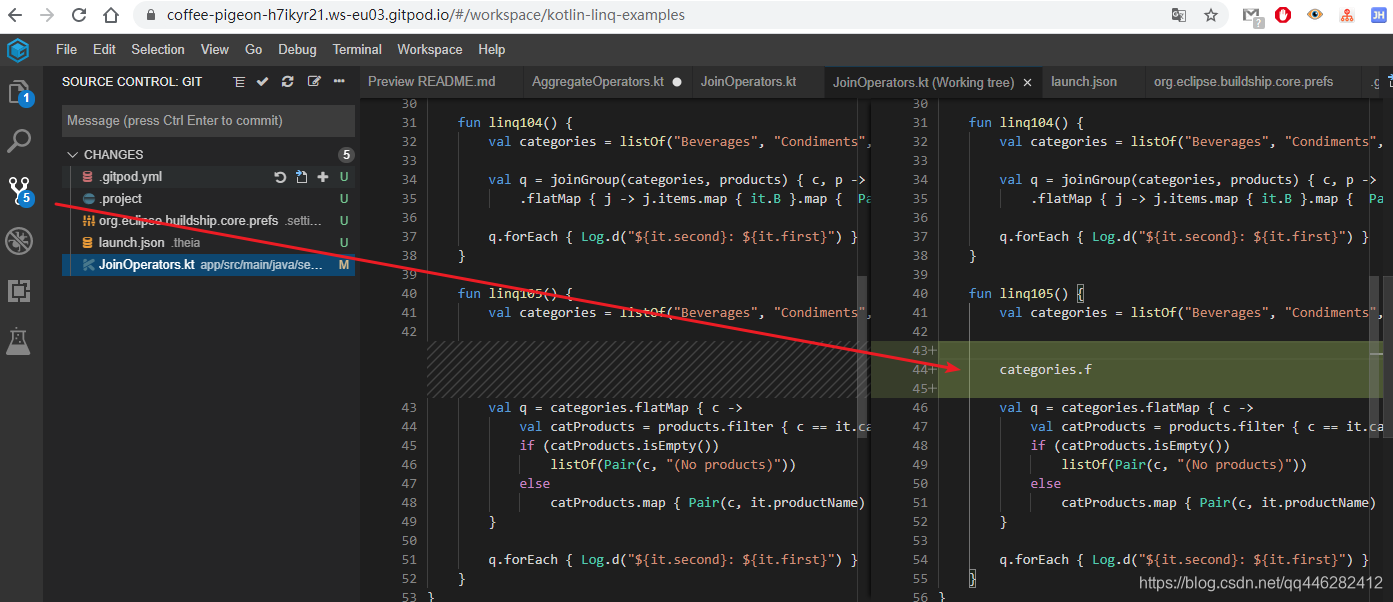Open file icon for .gitpod.yml
This screenshot has height=602, width=1393.
point(301,177)
